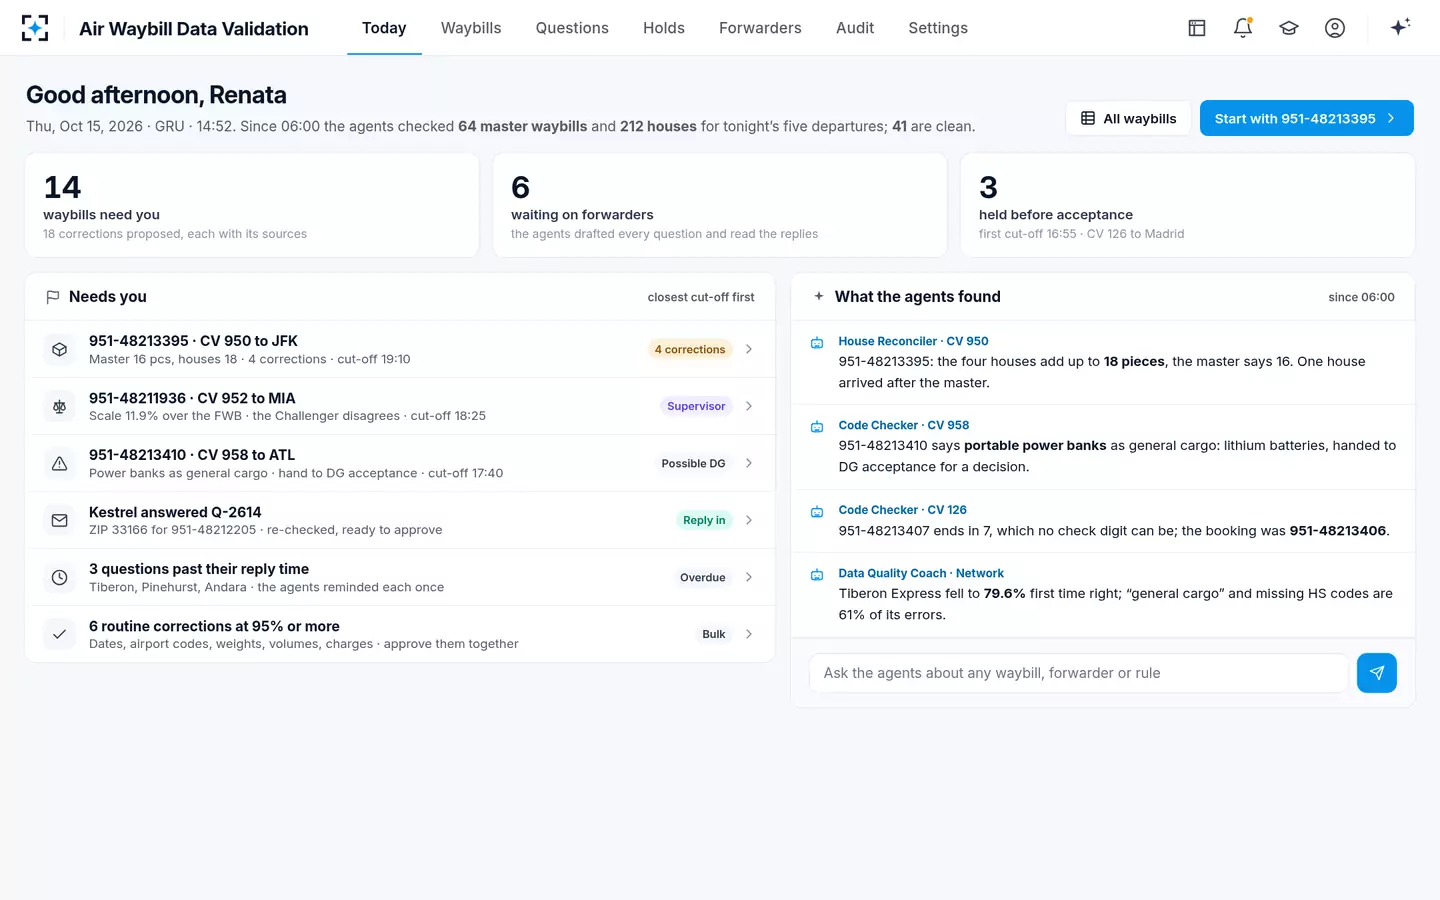The height and width of the screenshot is (900, 1440).
Task: Click the closest cut-off first label
Action: pos(701,297)
